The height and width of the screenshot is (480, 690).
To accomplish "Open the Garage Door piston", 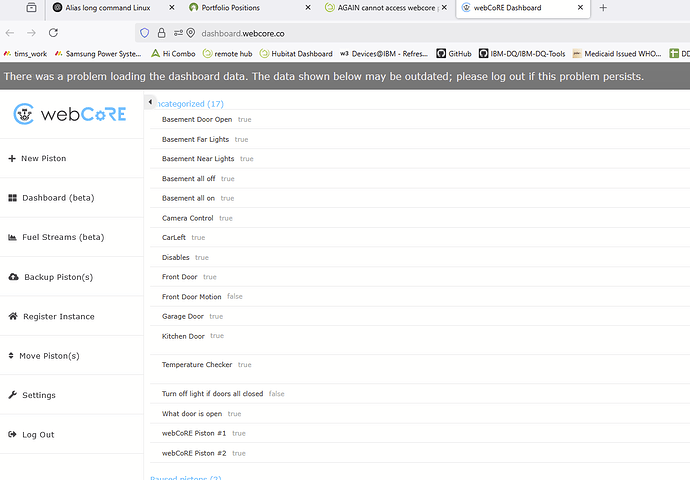I will tap(183, 316).
